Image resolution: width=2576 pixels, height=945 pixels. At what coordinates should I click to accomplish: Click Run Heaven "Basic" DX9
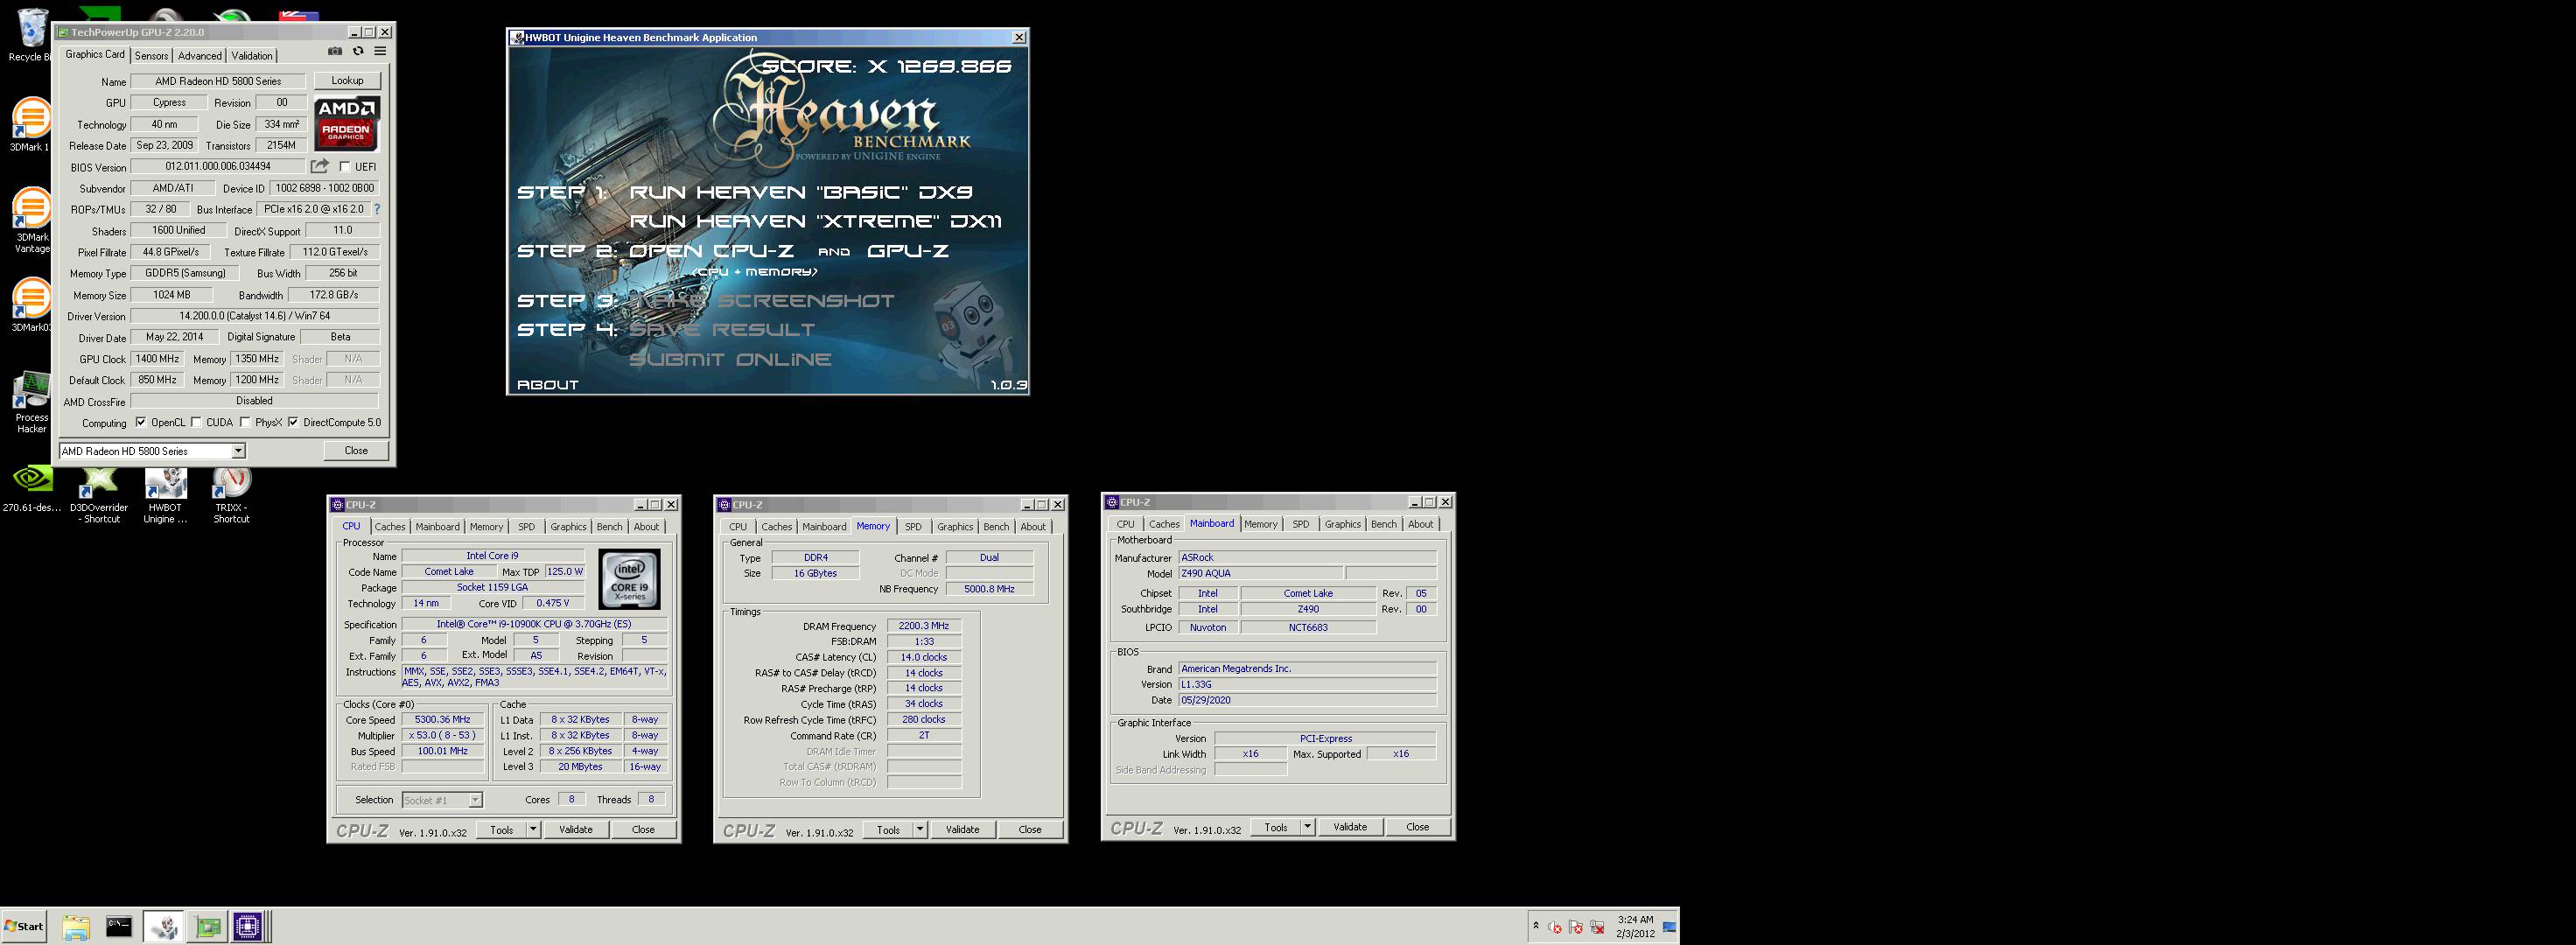pyautogui.click(x=800, y=192)
